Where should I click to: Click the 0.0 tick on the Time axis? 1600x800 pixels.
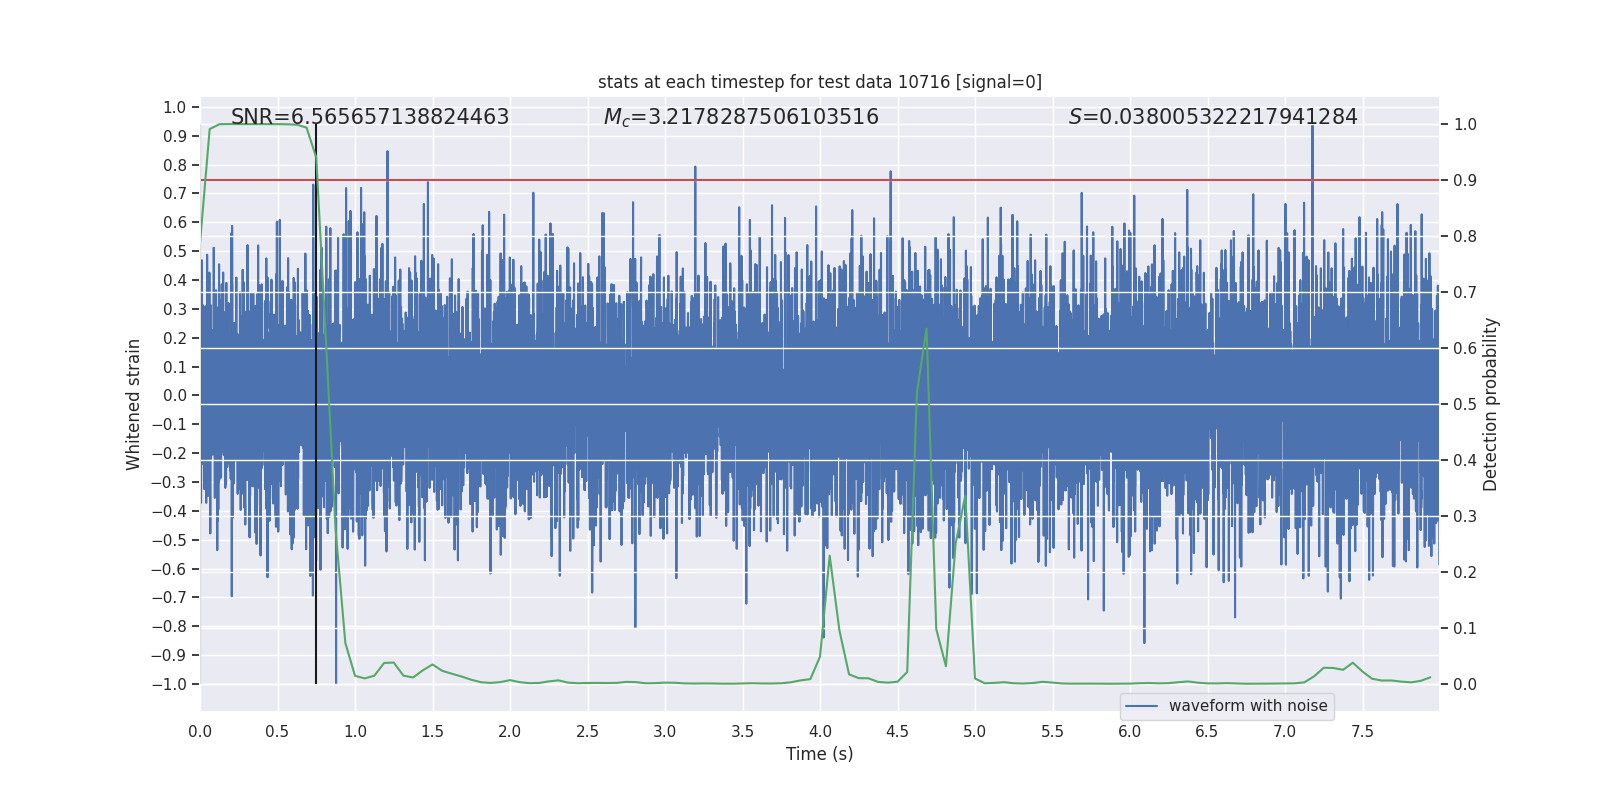click(x=200, y=731)
